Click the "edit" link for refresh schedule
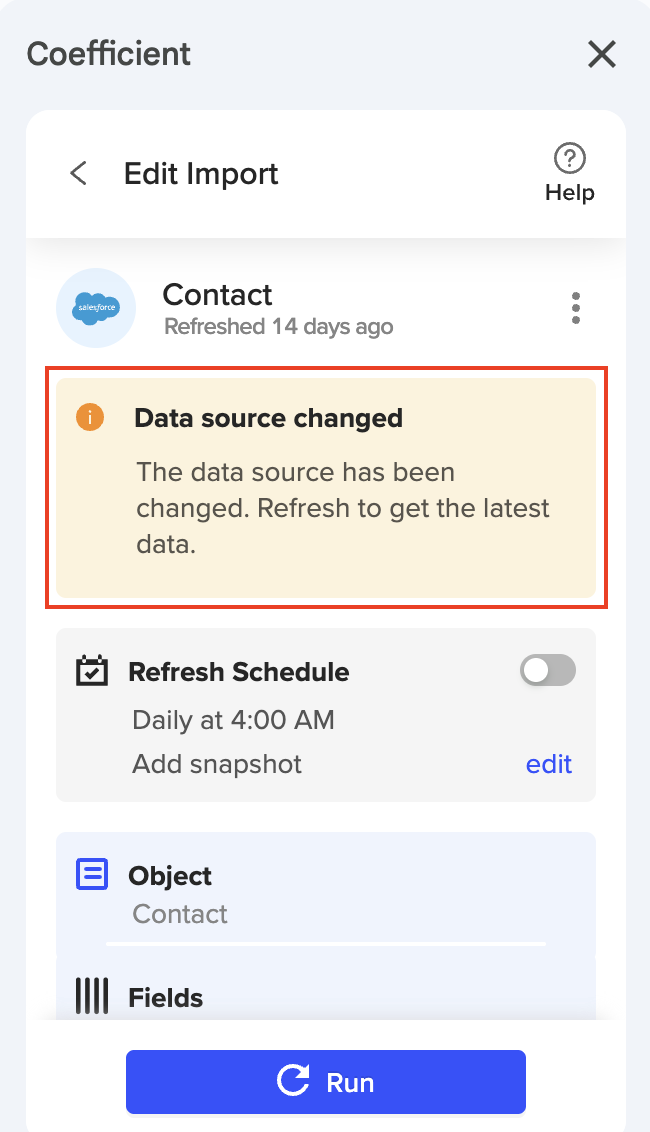 click(549, 764)
